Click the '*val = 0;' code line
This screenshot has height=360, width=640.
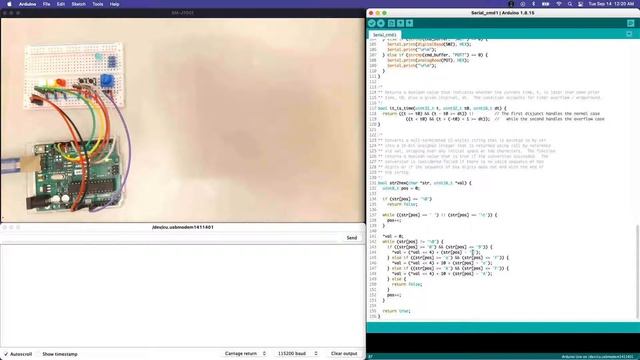click(393, 236)
